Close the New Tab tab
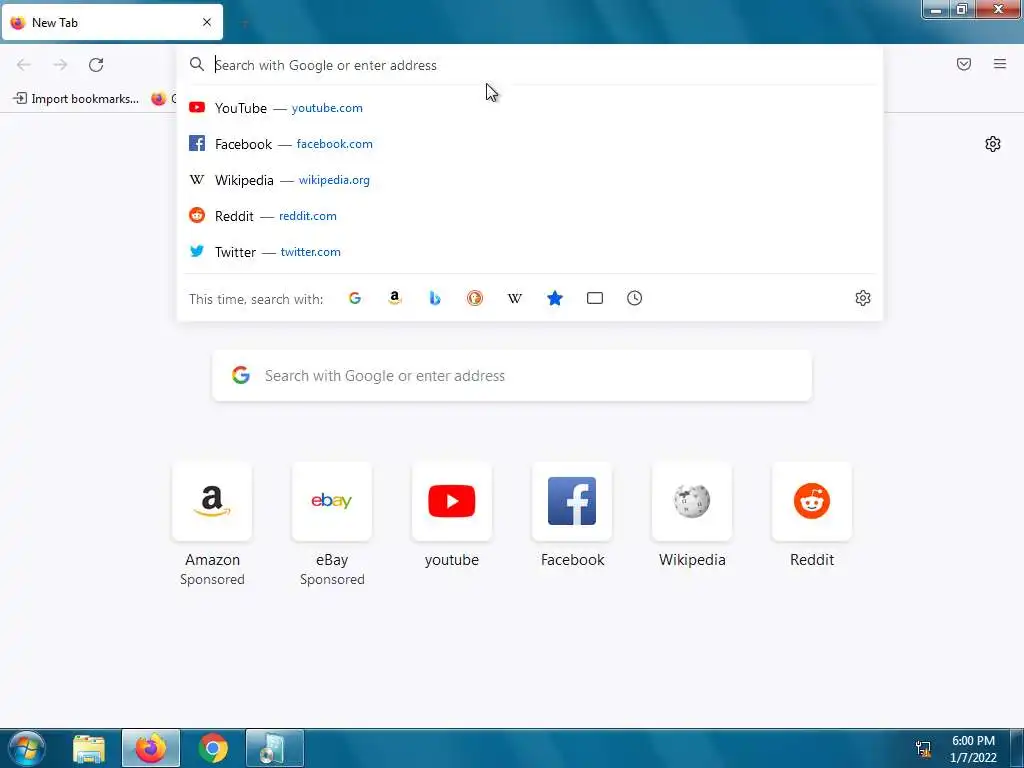The height and width of the screenshot is (768, 1024). click(x=207, y=22)
